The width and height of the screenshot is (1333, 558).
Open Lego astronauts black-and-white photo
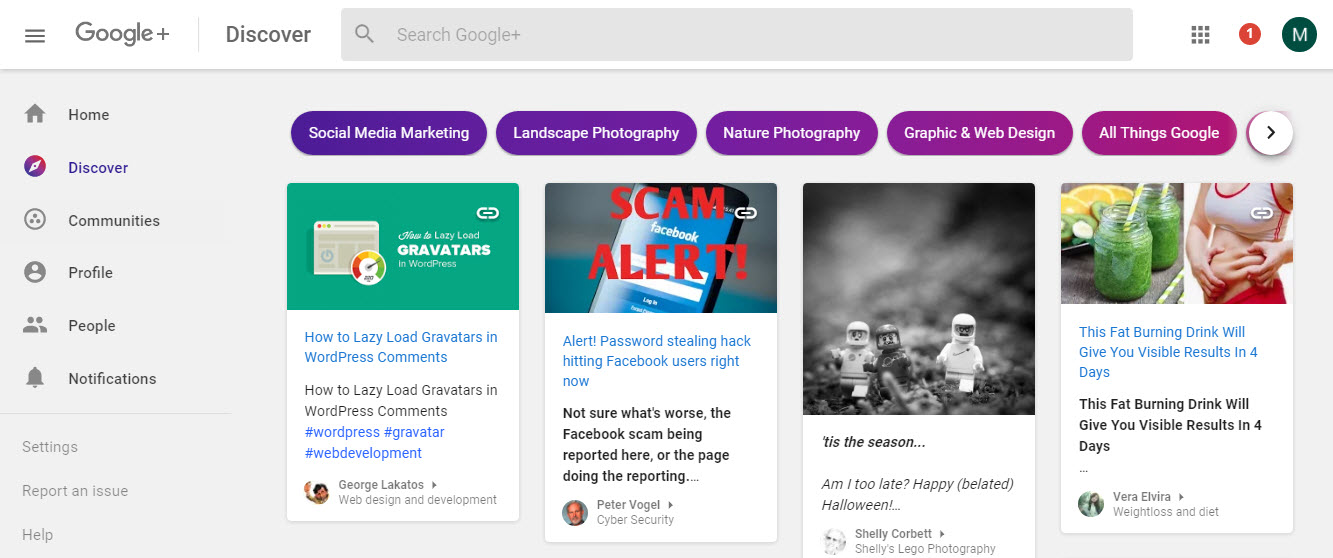(x=919, y=298)
